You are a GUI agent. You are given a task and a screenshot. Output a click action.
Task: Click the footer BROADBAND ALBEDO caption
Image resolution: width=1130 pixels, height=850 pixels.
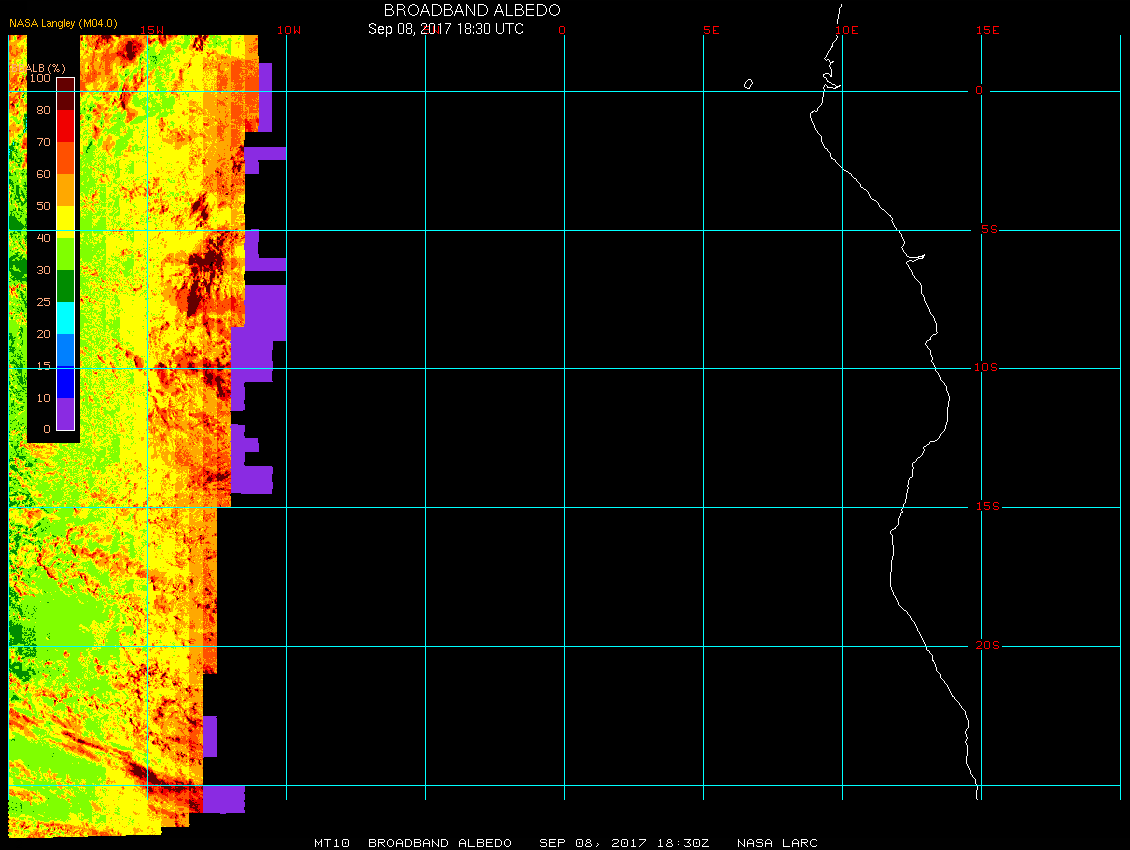440,842
